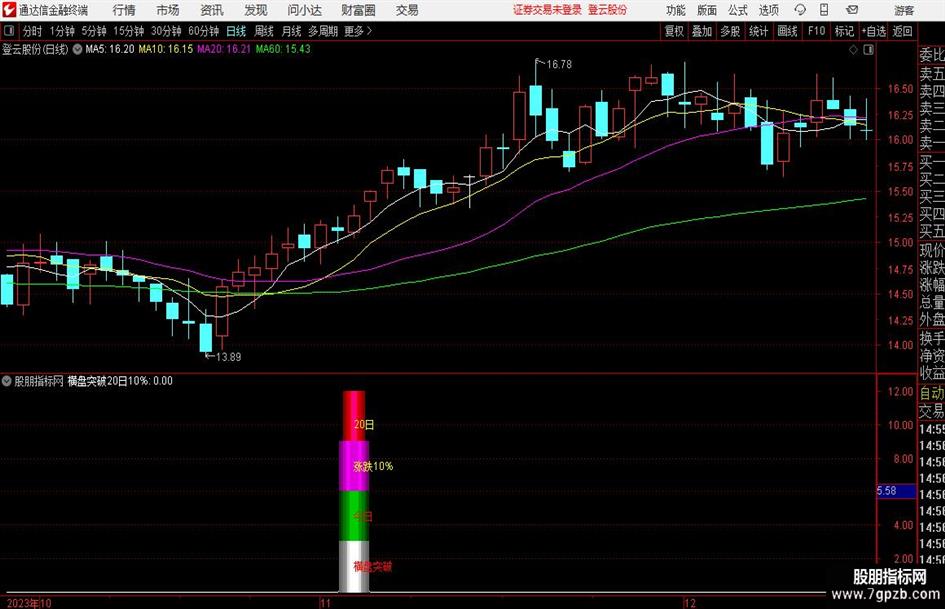Open the 财富圈 menu
The image size is (945, 609).
pyautogui.click(x=358, y=10)
